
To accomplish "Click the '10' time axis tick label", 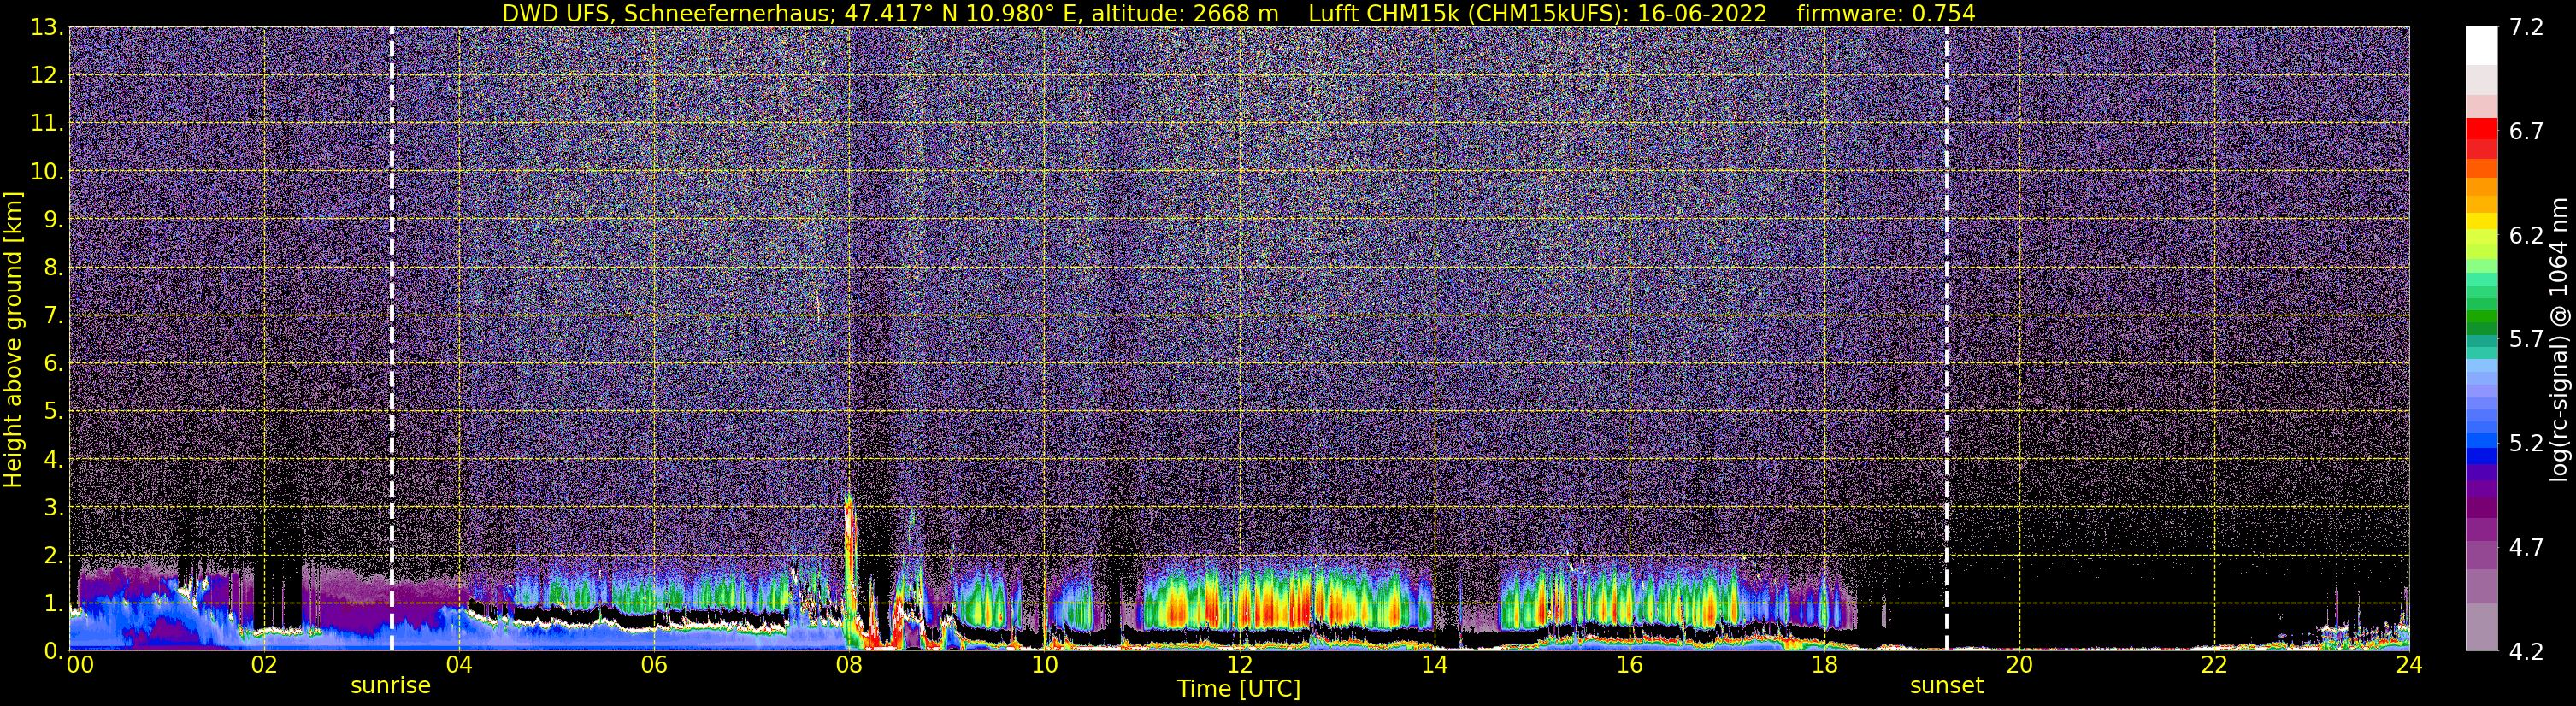I will pyautogui.click(x=1044, y=665).
